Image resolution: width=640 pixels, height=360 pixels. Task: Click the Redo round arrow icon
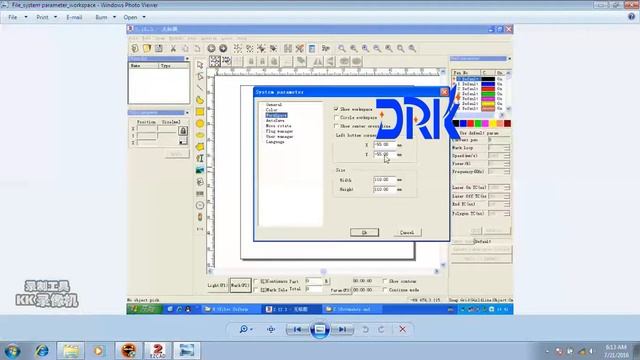(223, 48)
